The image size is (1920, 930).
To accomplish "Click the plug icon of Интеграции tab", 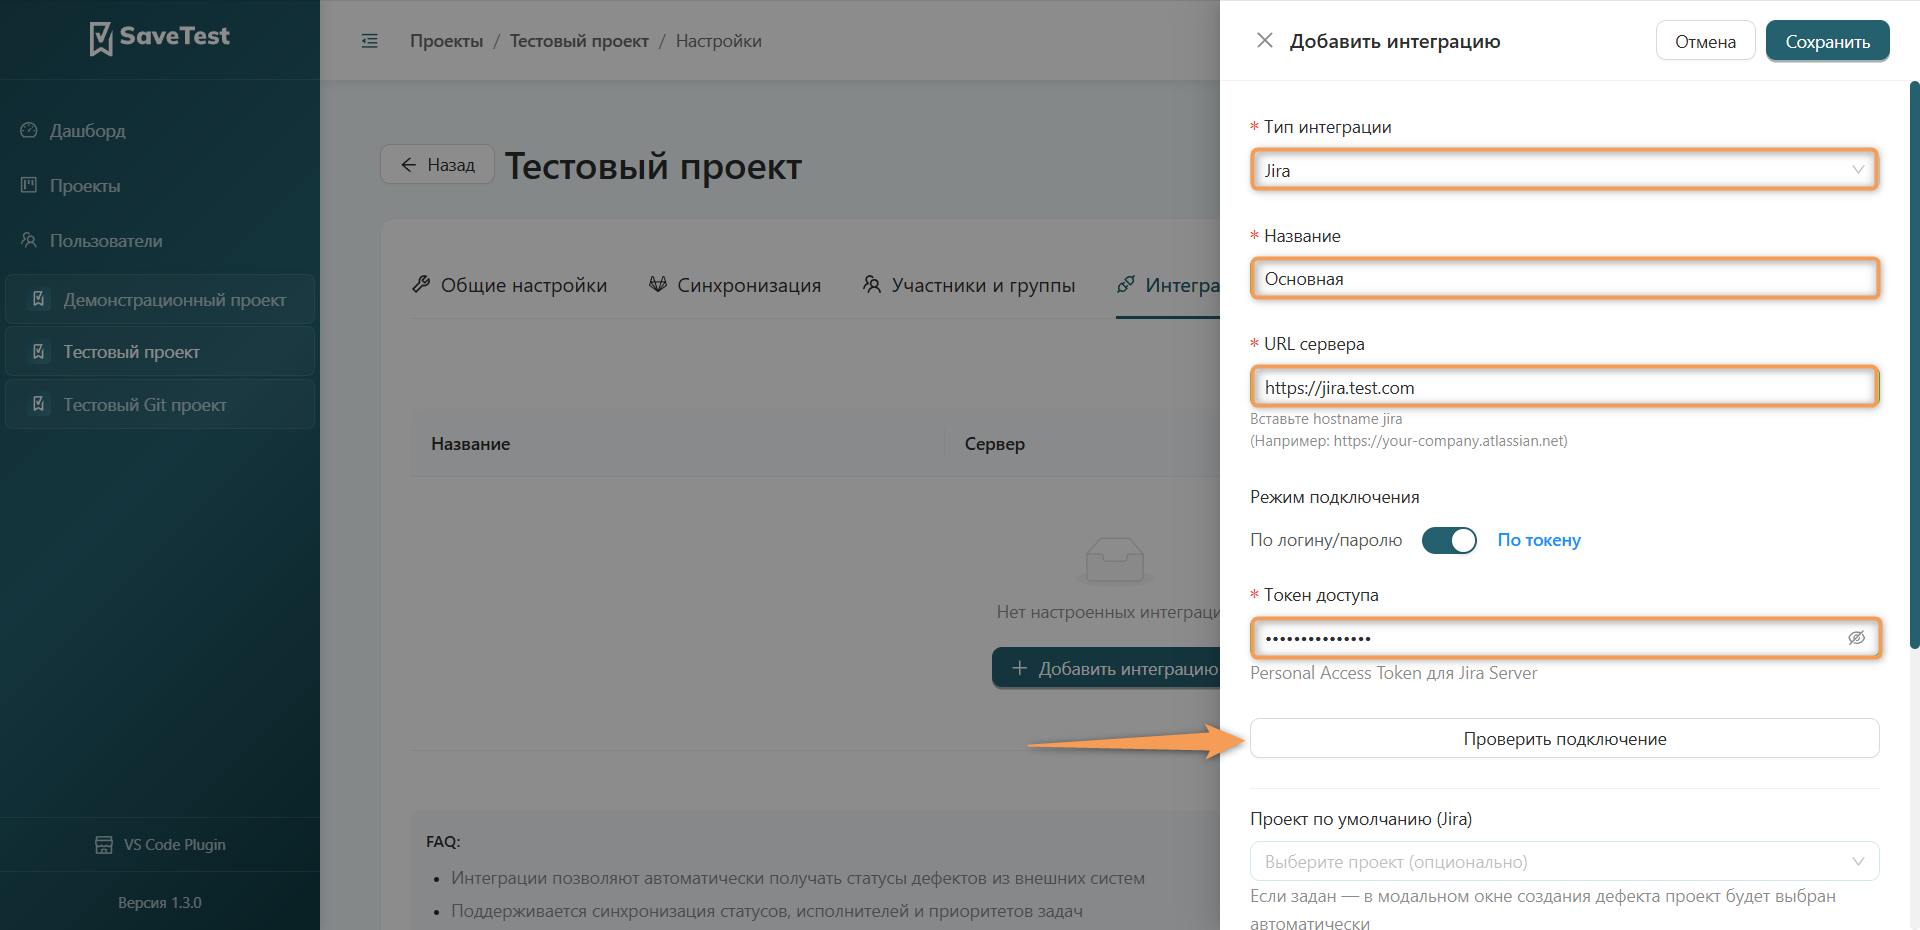I will 1126,285.
